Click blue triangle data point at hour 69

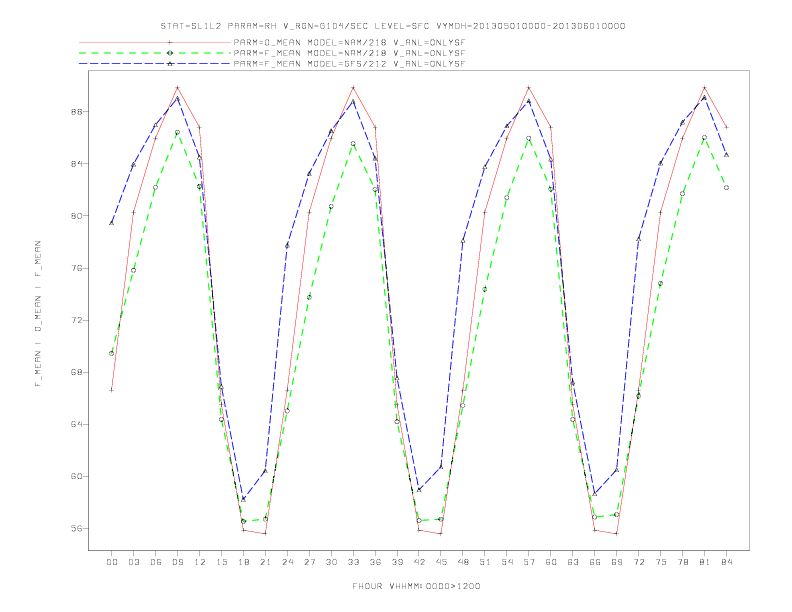pos(617,470)
